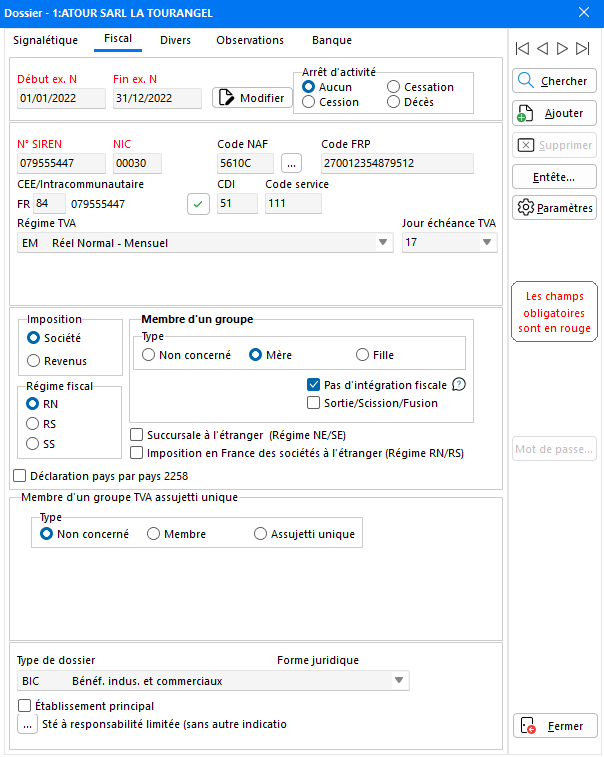The image size is (604, 757).
Task: Switch to the Signalétique tab
Action: (45, 40)
